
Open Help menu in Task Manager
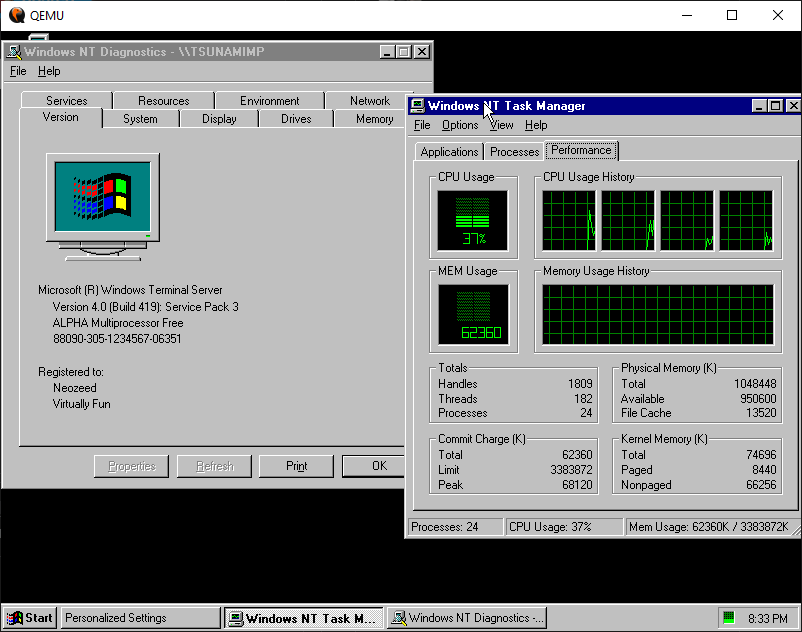pyautogui.click(x=536, y=125)
